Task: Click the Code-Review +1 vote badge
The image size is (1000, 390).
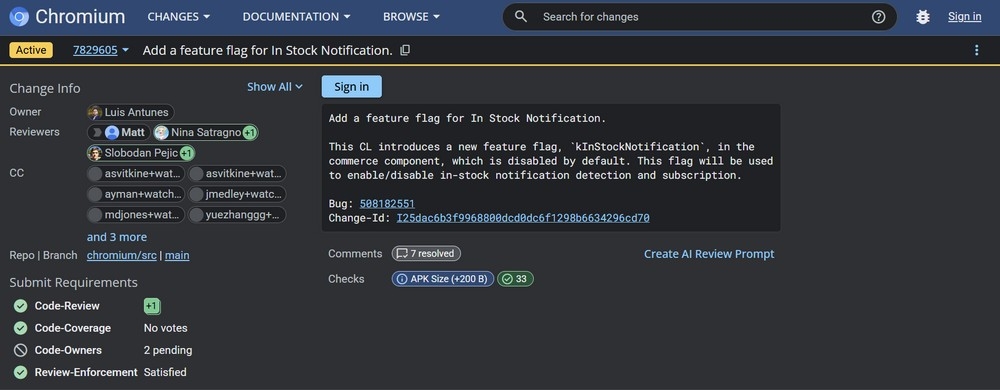Action: 152,306
